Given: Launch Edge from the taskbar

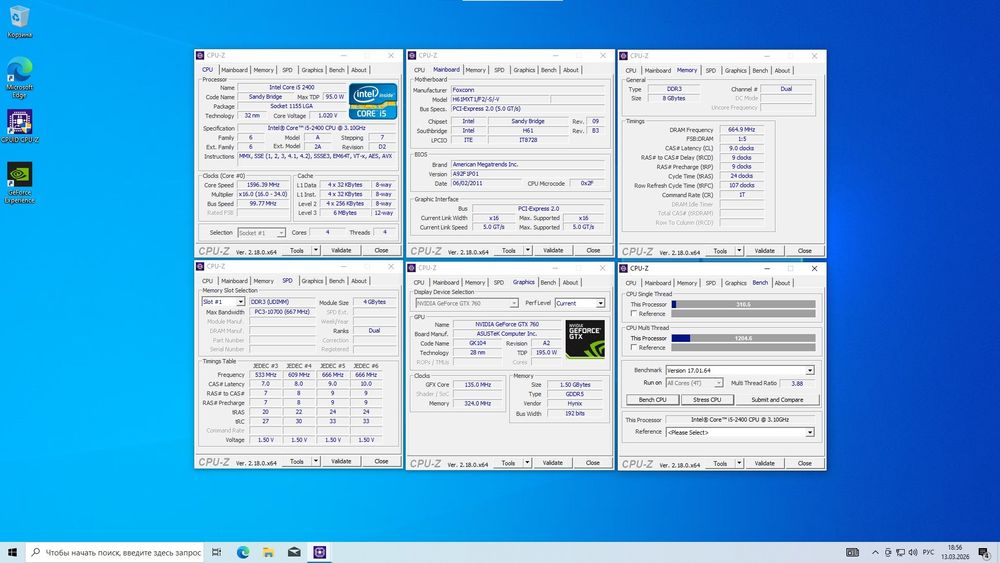Looking at the screenshot, I should 243,552.
